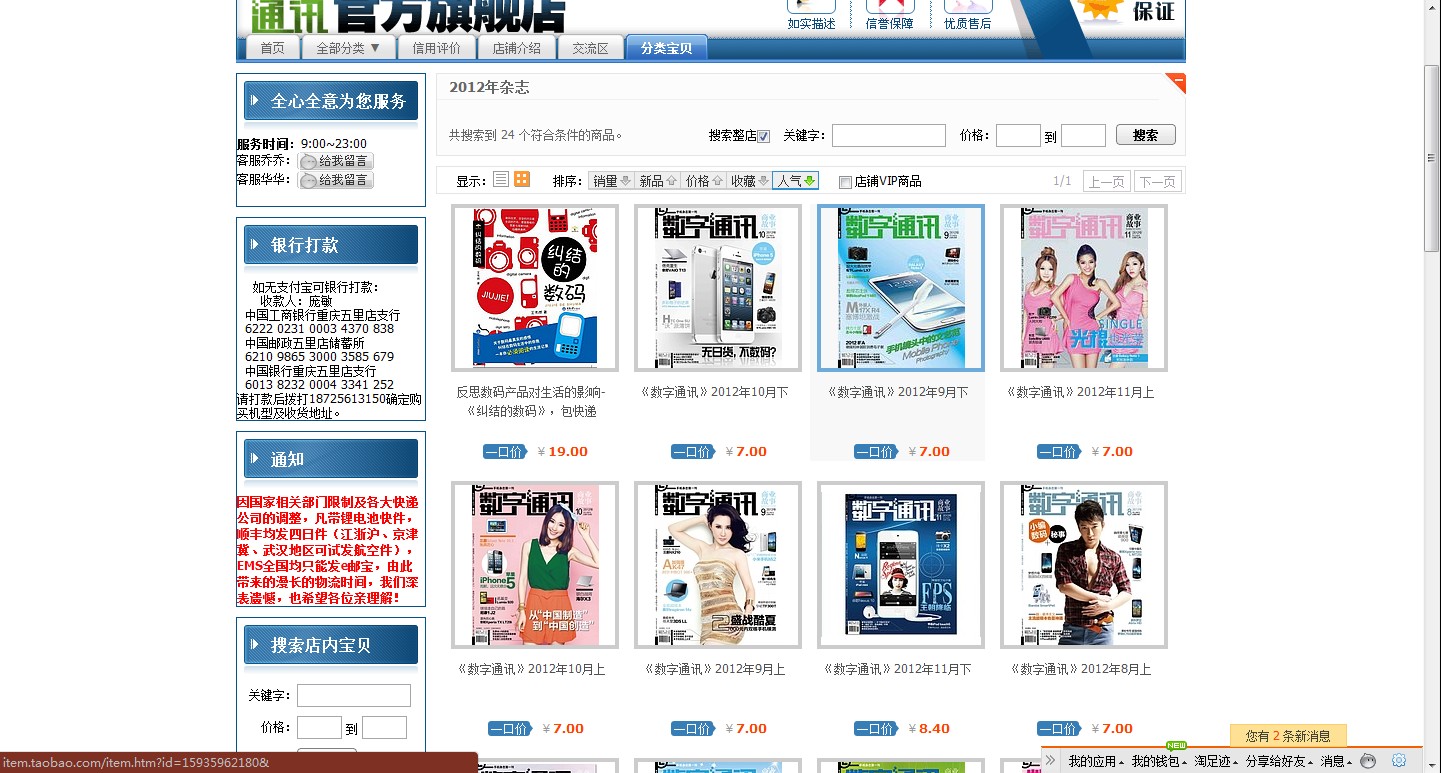Expand 消息 menu in bottom bar
Image resolution: width=1441 pixels, height=773 pixels.
(1336, 761)
